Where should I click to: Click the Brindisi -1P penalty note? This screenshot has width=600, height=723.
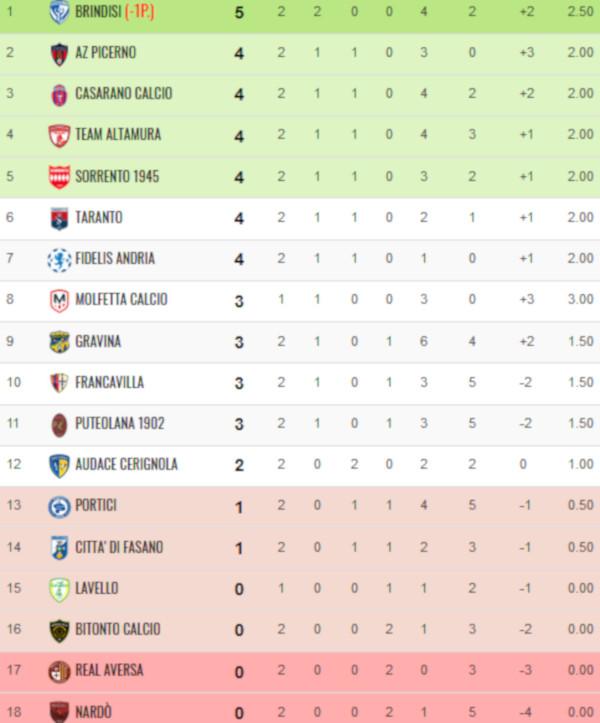(140, 12)
